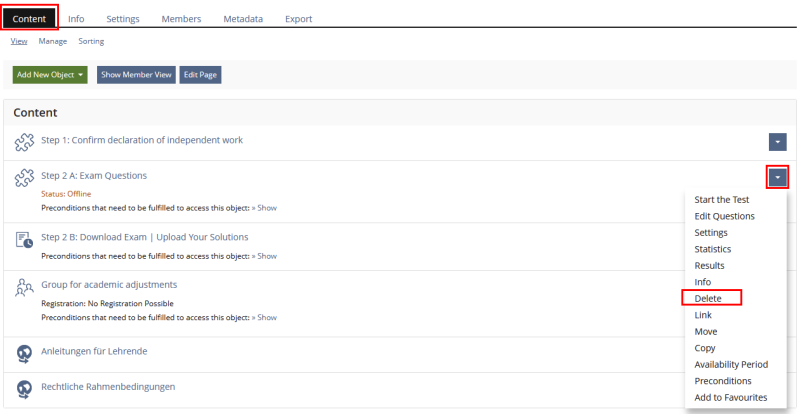The image size is (800, 414).
Task: Click the Anleitungen für Lehrende icon
Action: 25,353
